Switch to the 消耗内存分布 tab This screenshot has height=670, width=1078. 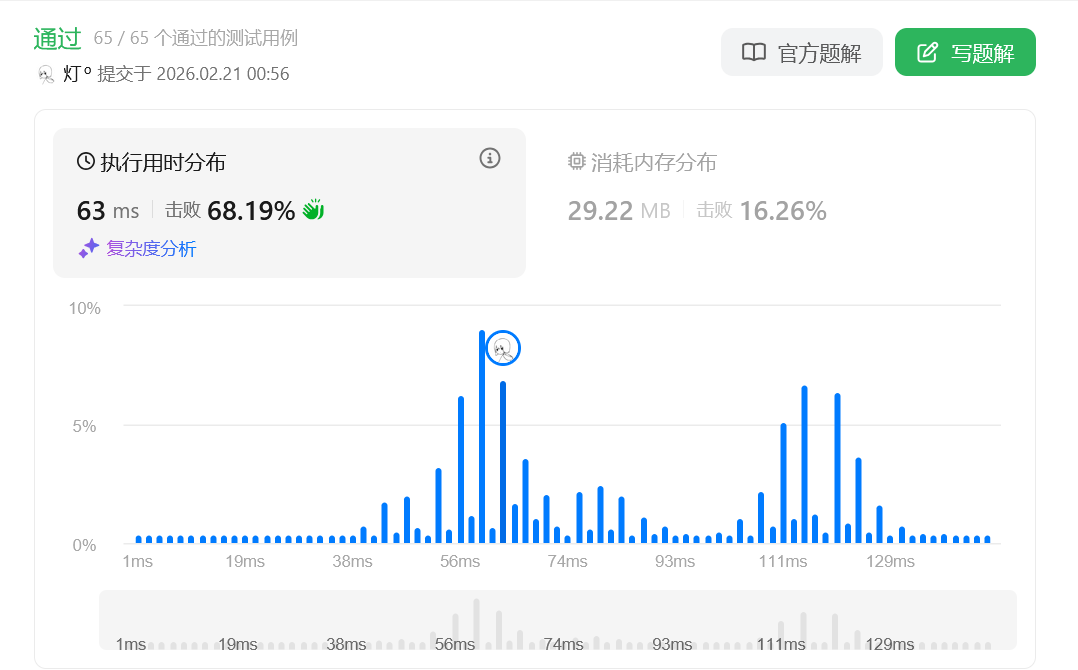pos(653,162)
